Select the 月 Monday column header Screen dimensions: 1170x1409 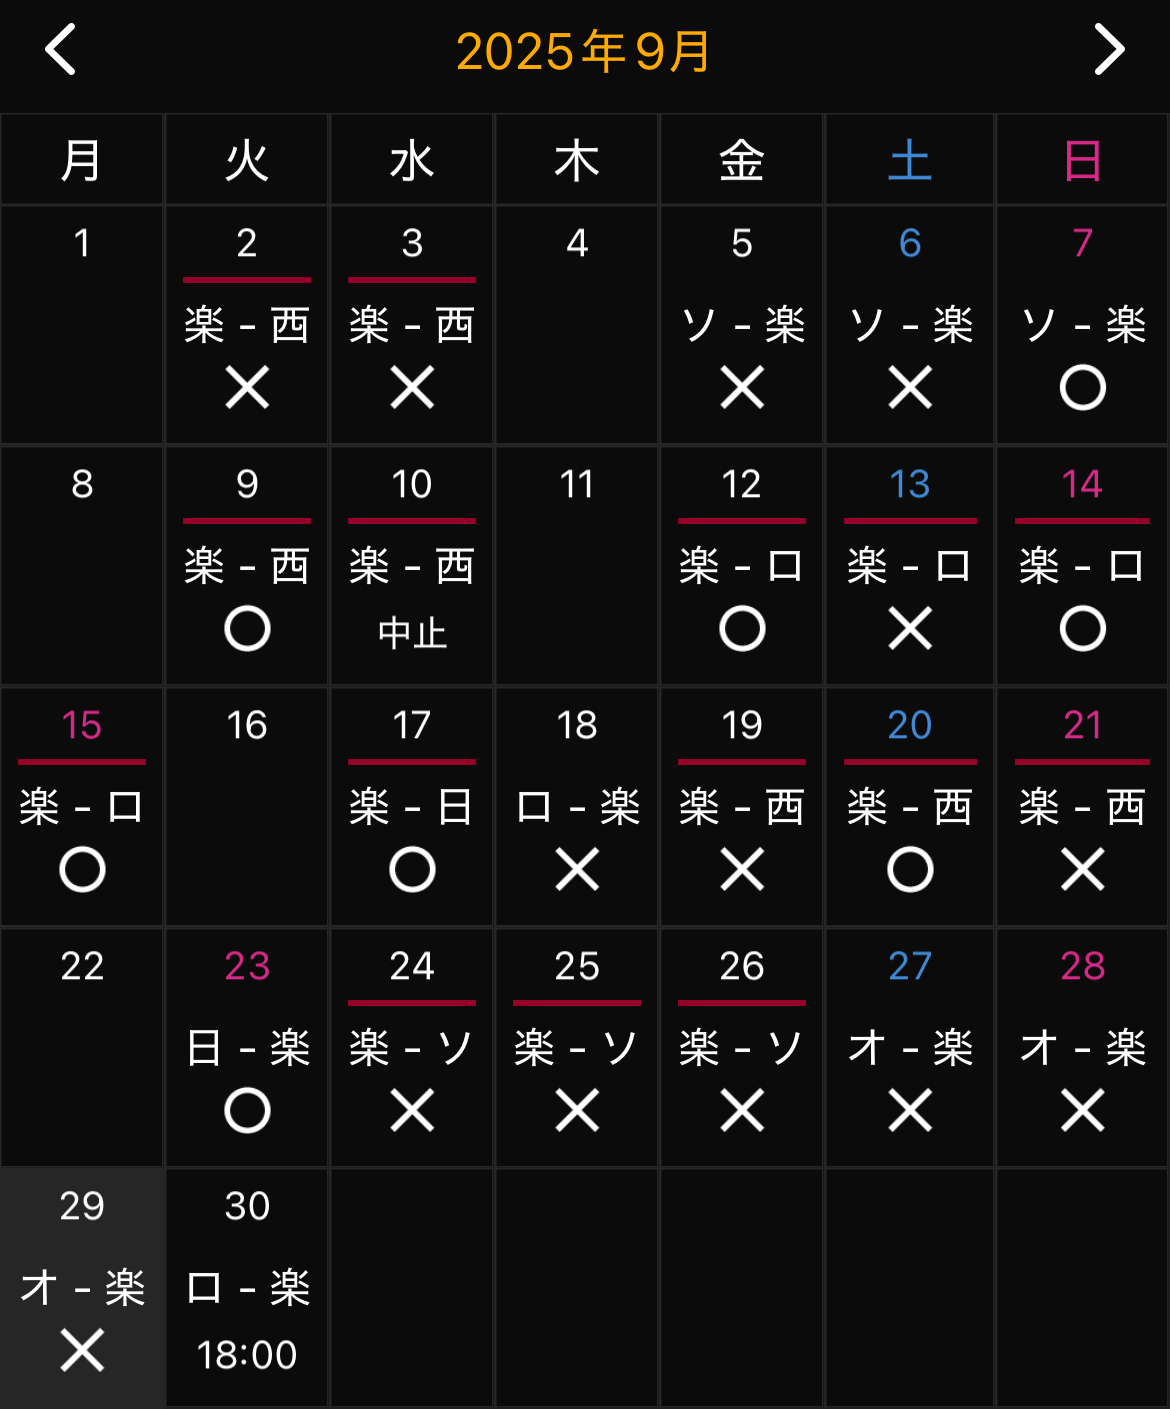tap(82, 161)
